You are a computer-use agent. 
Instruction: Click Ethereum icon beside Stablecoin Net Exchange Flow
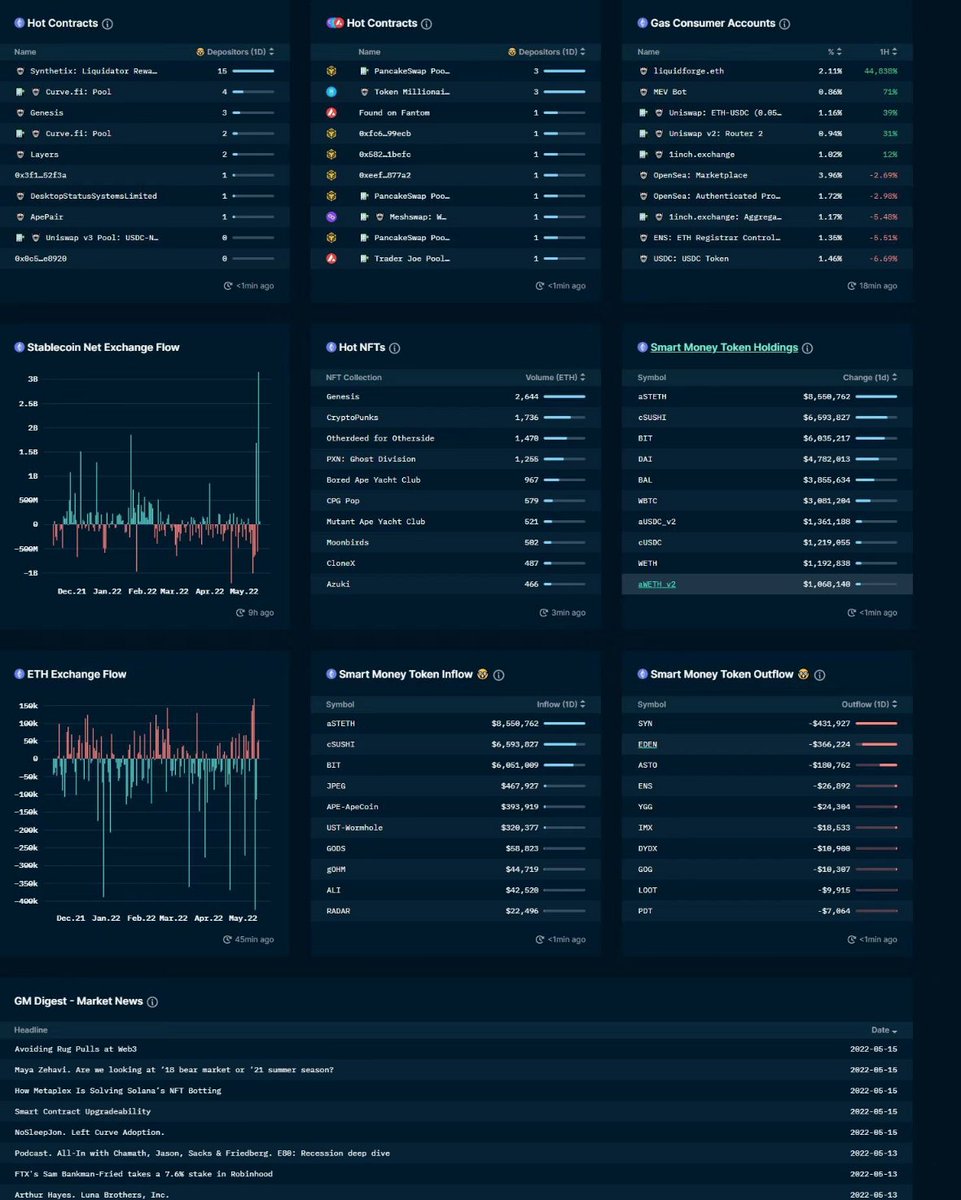pyautogui.click(x=19, y=348)
